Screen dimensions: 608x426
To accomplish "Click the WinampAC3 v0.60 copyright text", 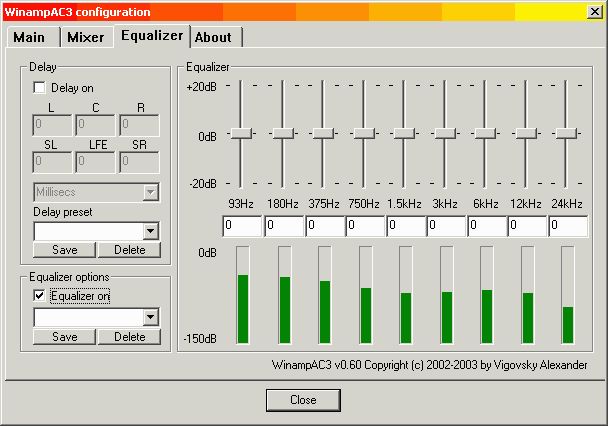I will [430, 365].
